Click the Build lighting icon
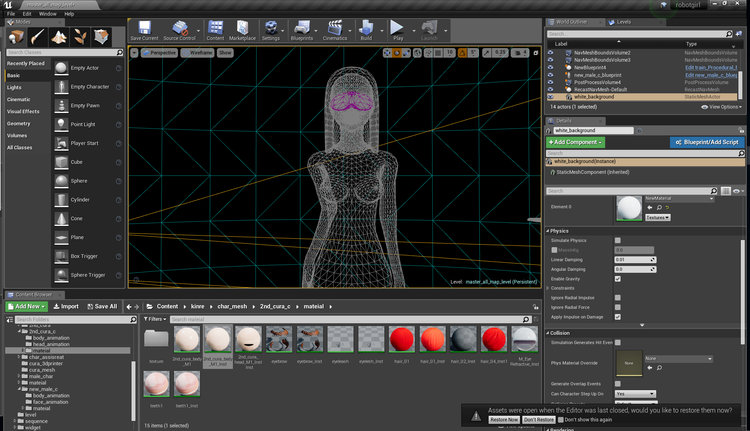750x431 pixels. pyautogui.click(x=366, y=28)
